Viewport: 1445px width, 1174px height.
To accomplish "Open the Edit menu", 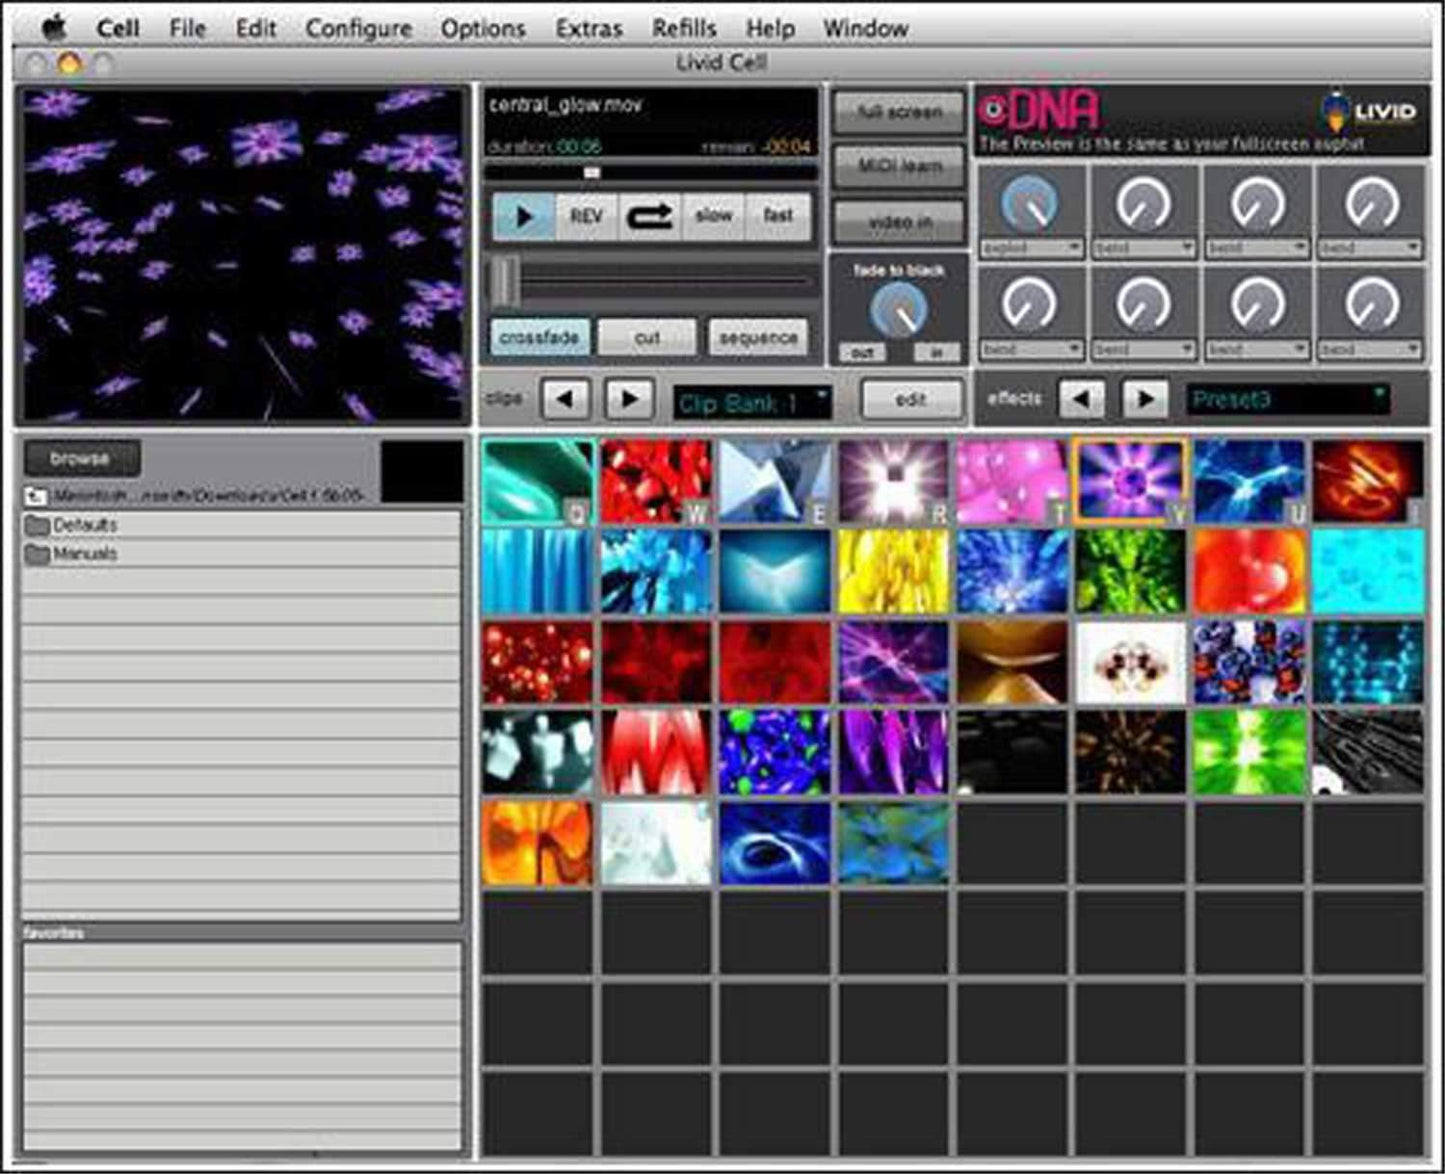I will tap(255, 28).
